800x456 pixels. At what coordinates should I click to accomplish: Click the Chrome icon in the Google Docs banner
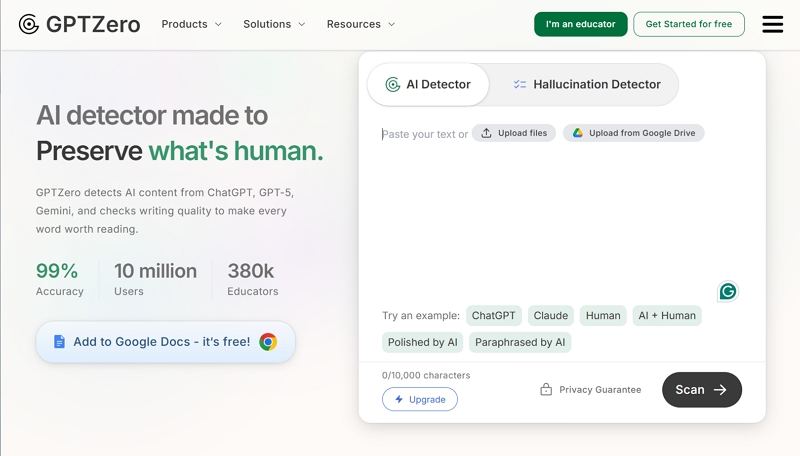pyautogui.click(x=268, y=342)
